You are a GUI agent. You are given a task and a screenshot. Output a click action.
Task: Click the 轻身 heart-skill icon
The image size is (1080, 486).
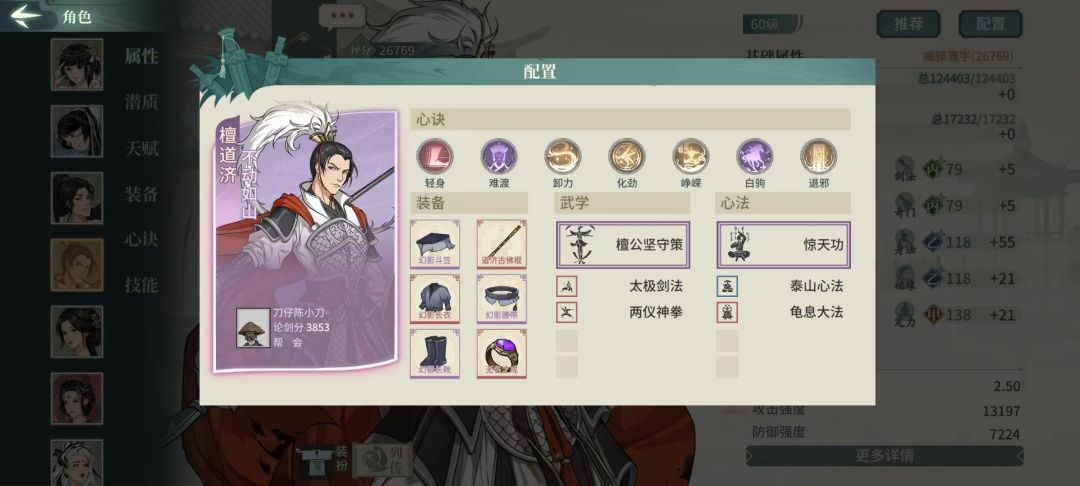pyautogui.click(x=435, y=156)
